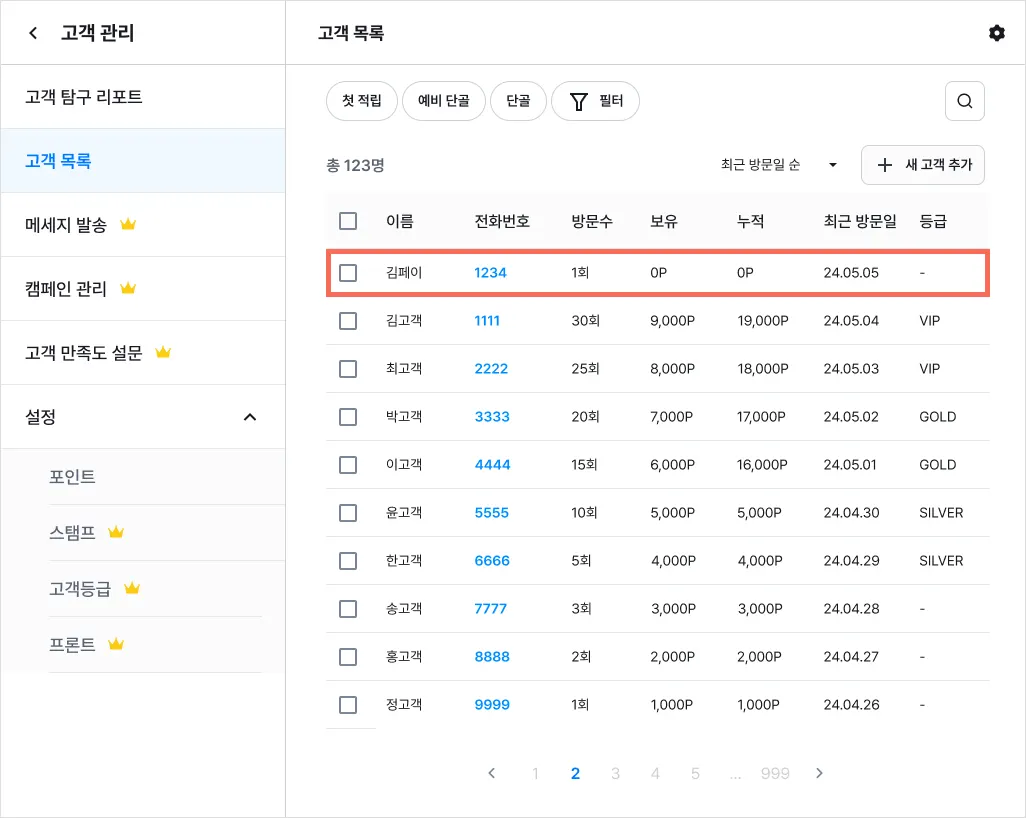This screenshot has width=1026, height=818.
Task: Open 고객 탐구 리포트 menu
Action: (x=143, y=97)
